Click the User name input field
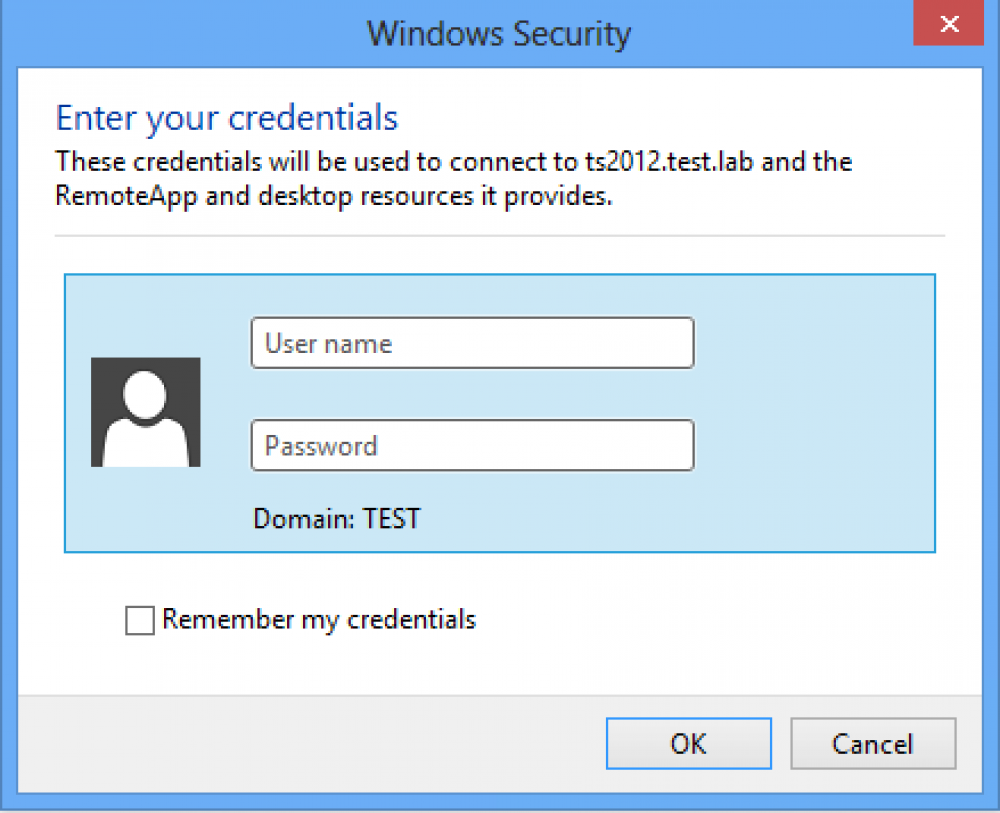Screen dimensions: 1000x813 coord(473,343)
